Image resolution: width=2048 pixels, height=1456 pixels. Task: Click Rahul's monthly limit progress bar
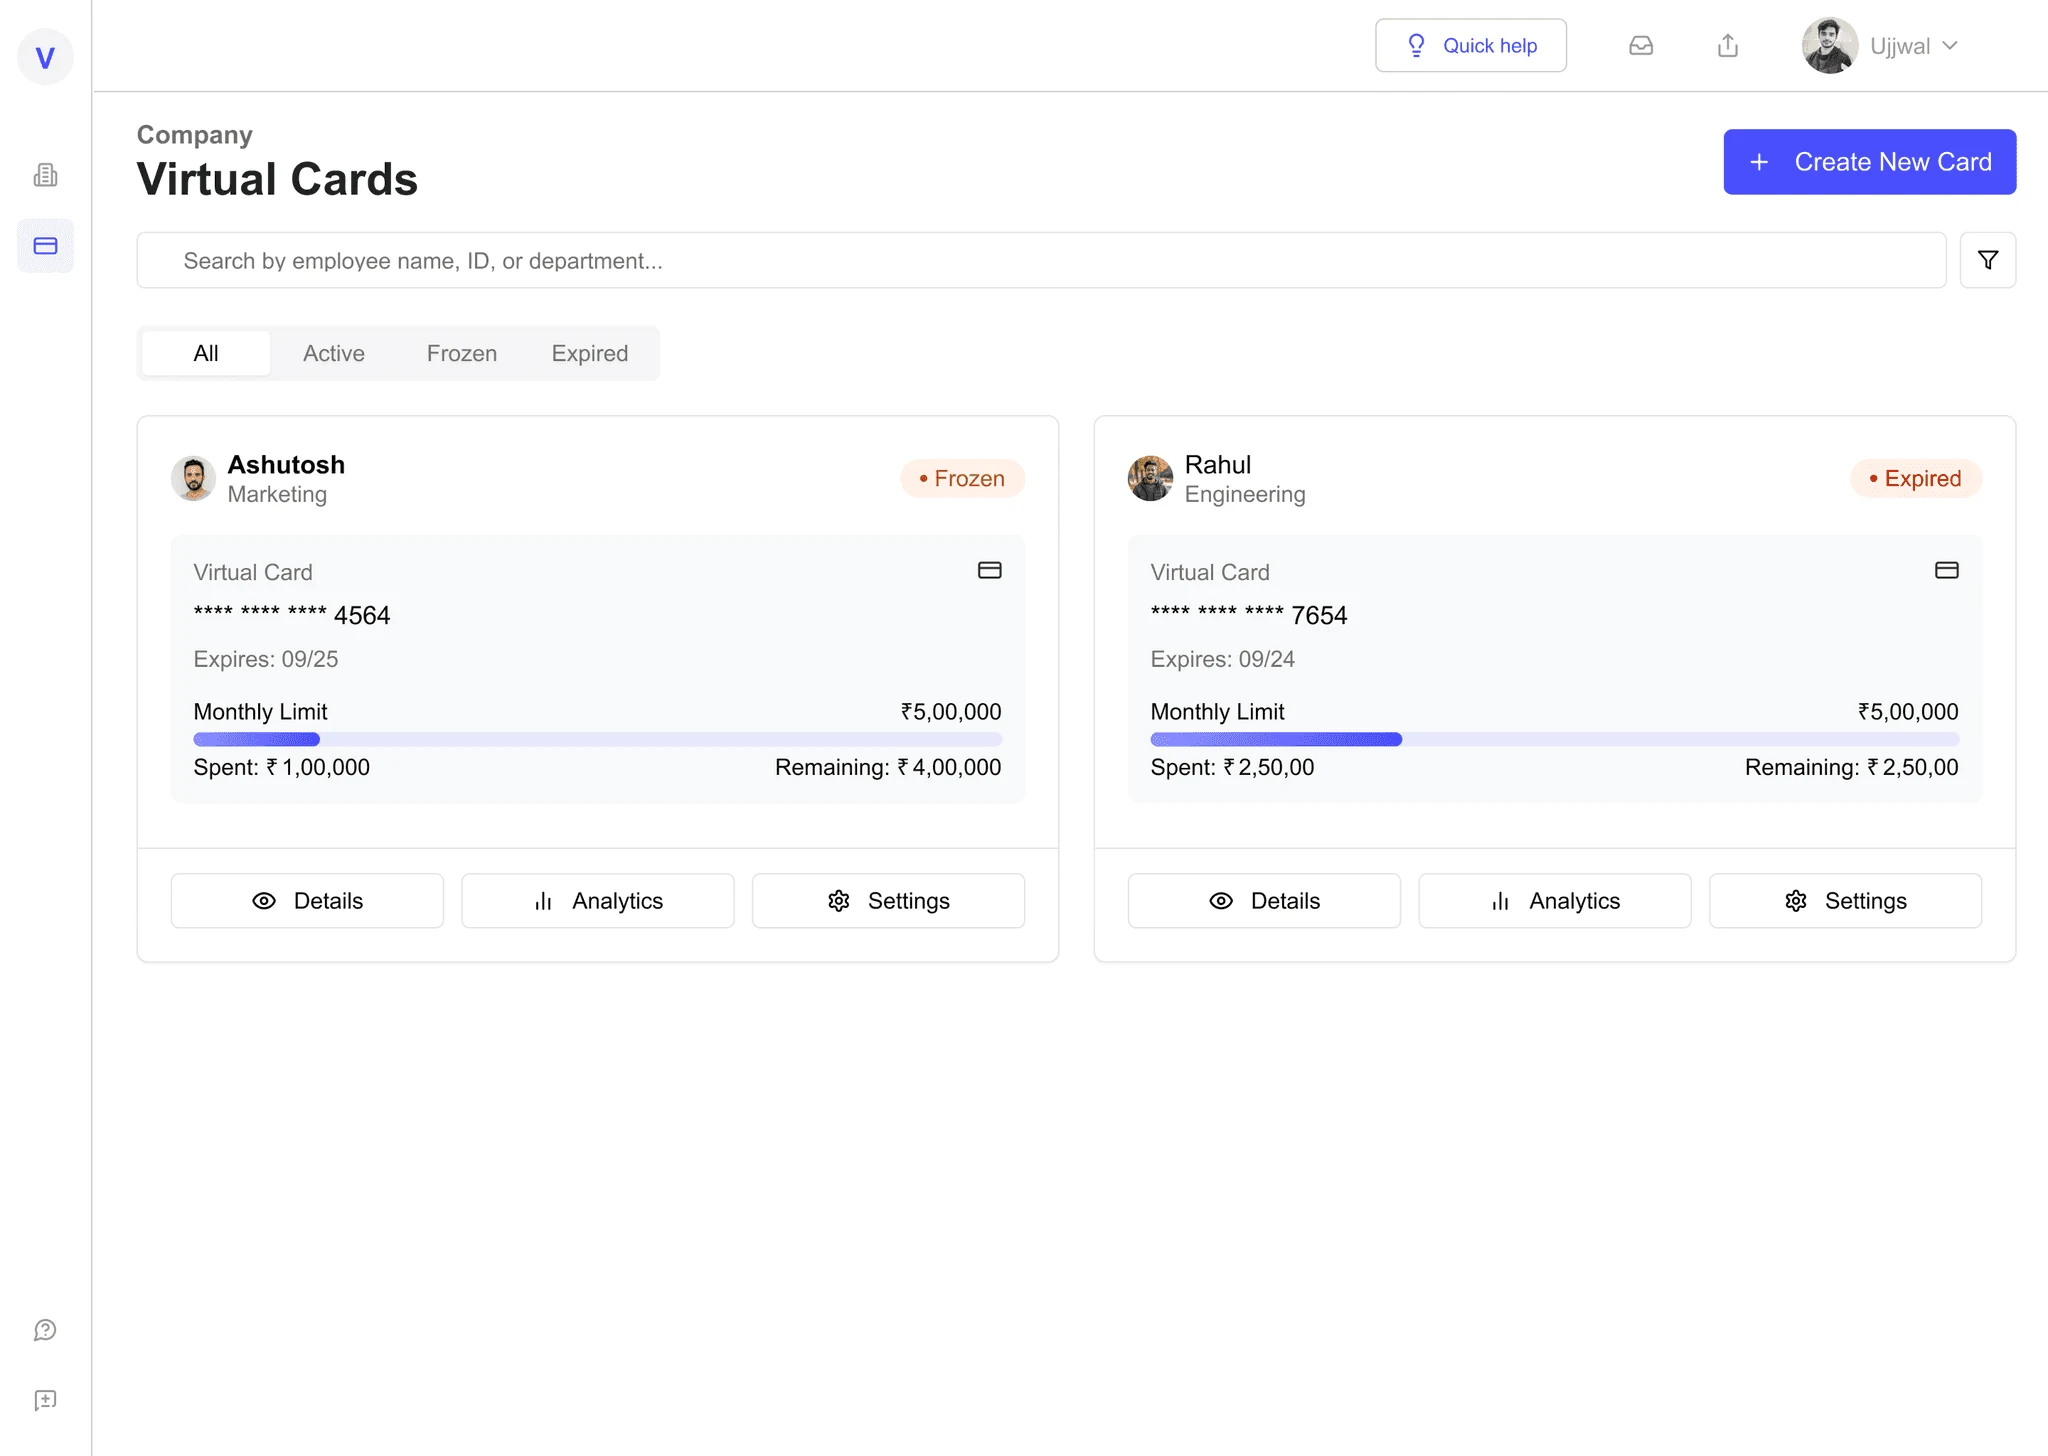(1555, 740)
